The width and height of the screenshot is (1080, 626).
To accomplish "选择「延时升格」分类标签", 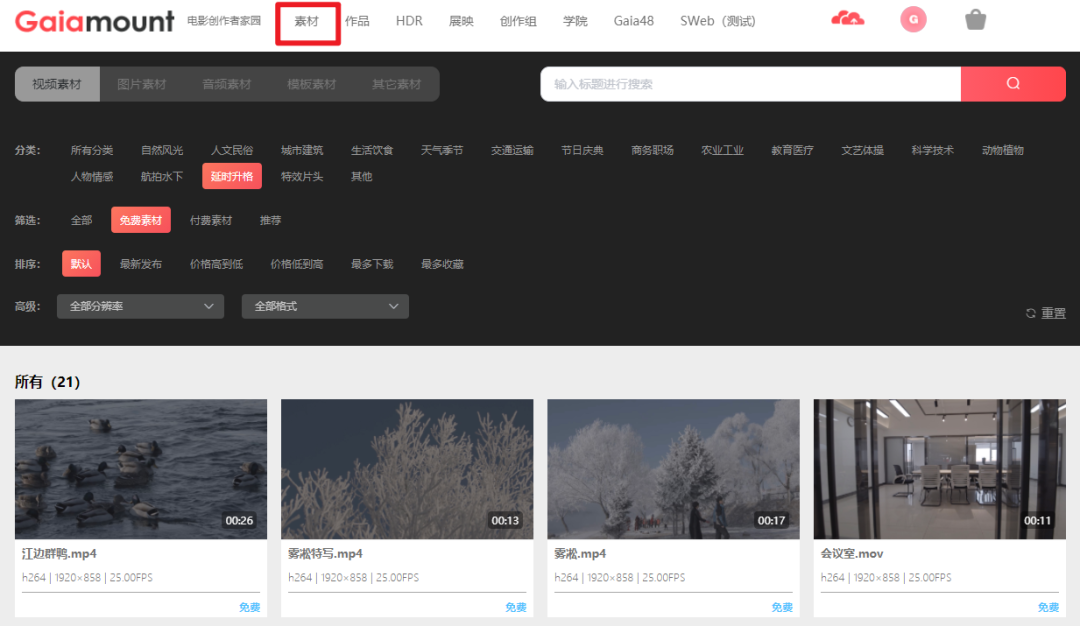I will click(229, 176).
